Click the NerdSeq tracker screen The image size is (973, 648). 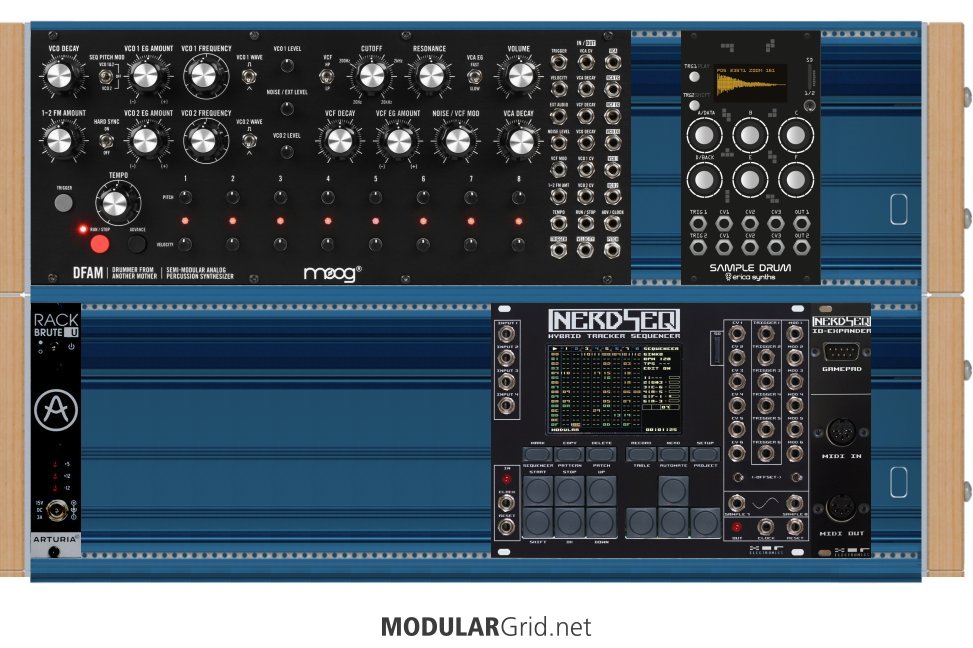614,389
